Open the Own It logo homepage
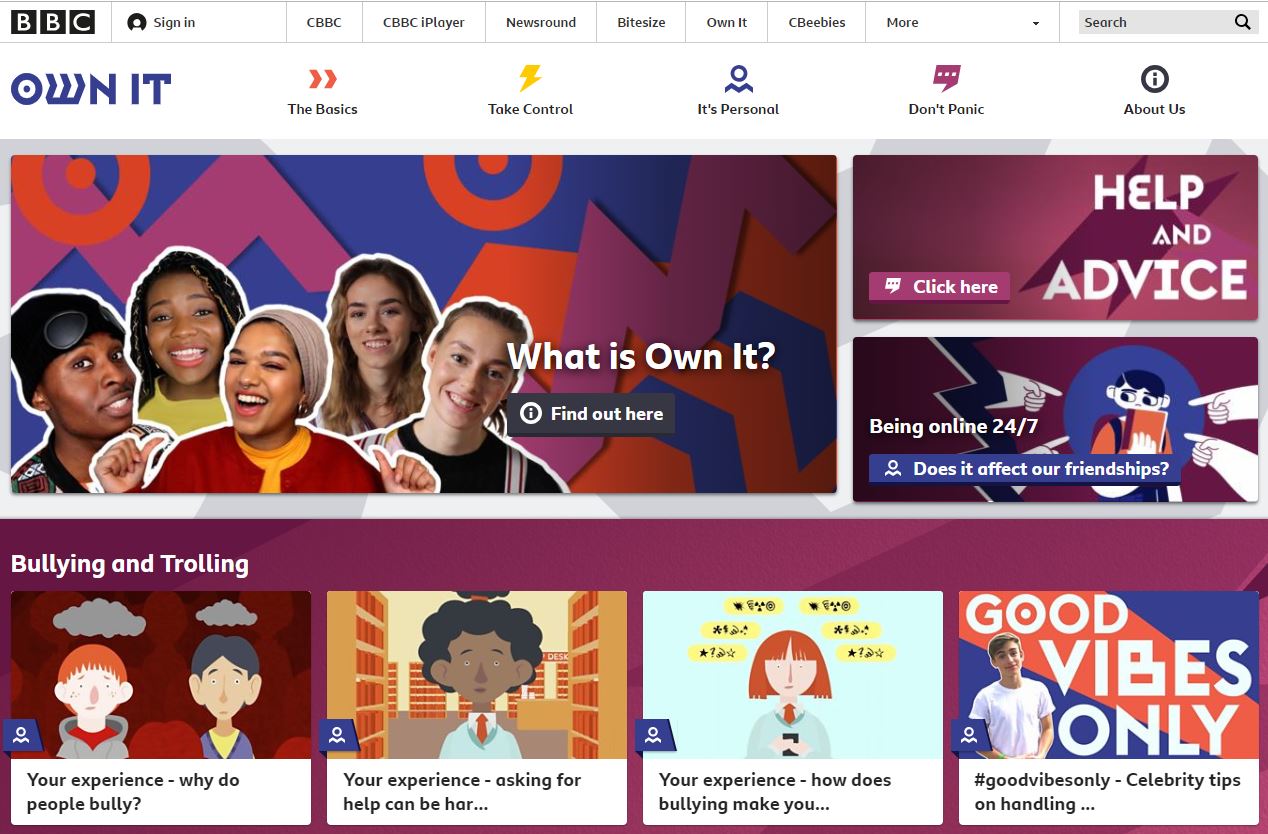Image resolution: width=1268 pixels, height=834 pixels. [x=91, y=89]
